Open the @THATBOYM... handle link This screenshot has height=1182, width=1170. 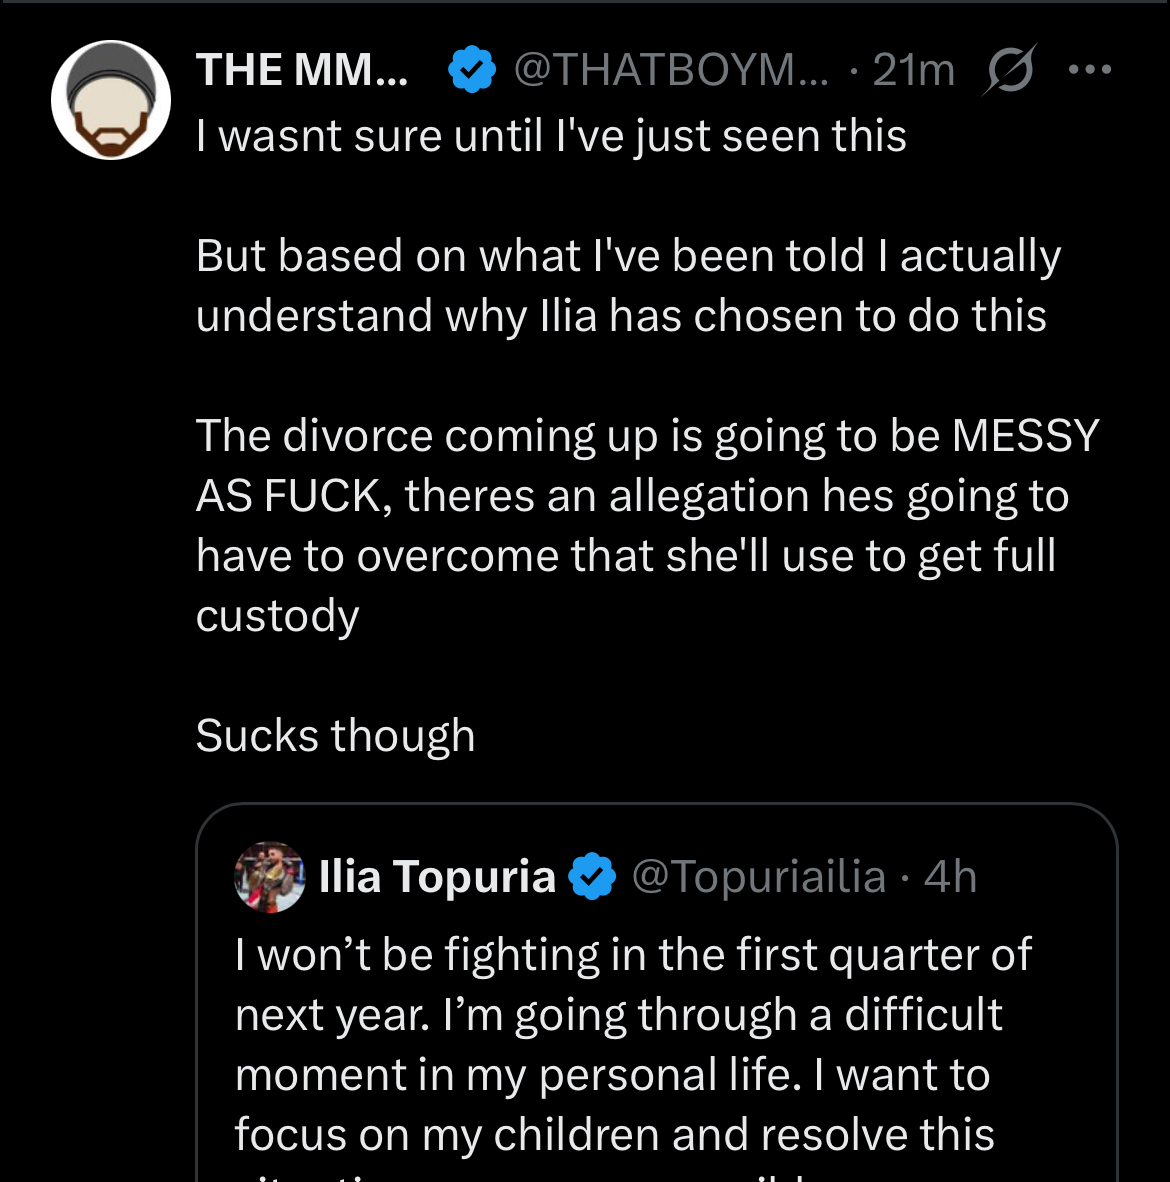(671, 70)
